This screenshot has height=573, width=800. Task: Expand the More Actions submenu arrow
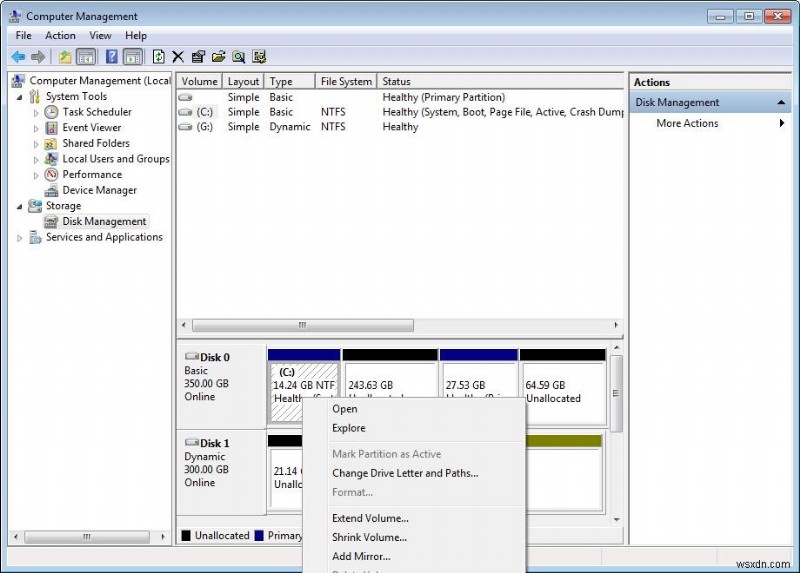coord(781,123)
